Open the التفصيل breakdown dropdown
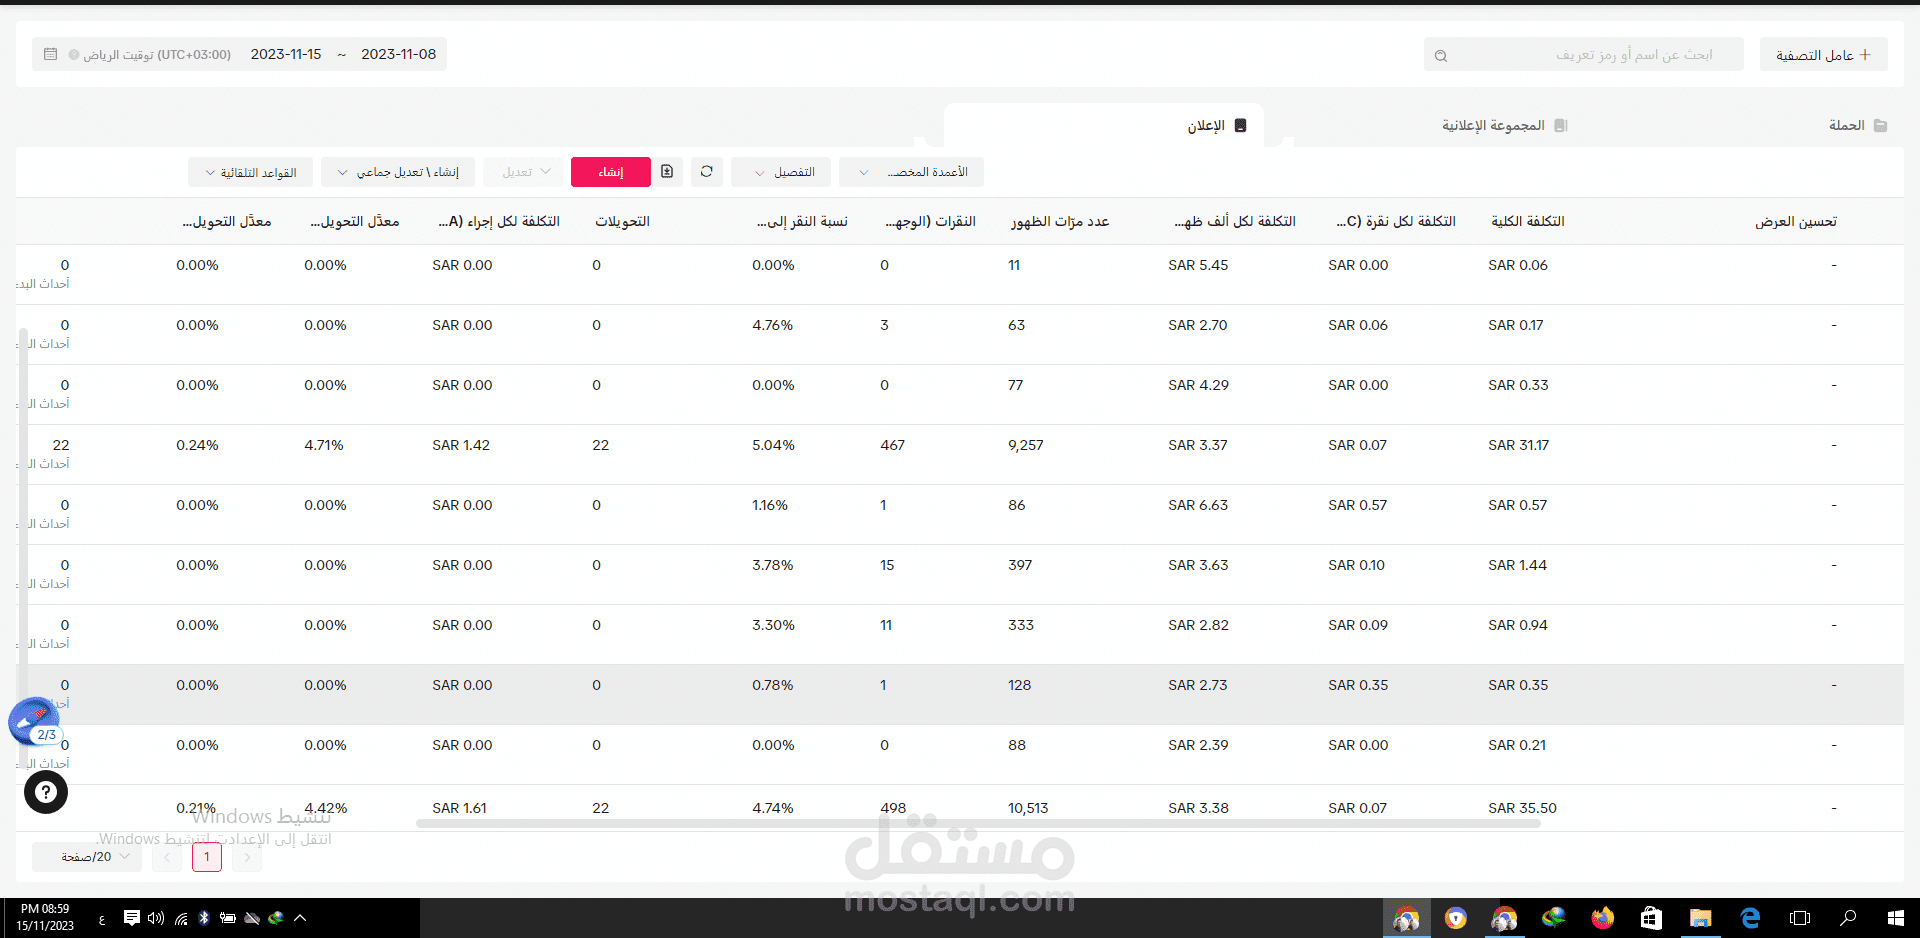 click(781, 172)
